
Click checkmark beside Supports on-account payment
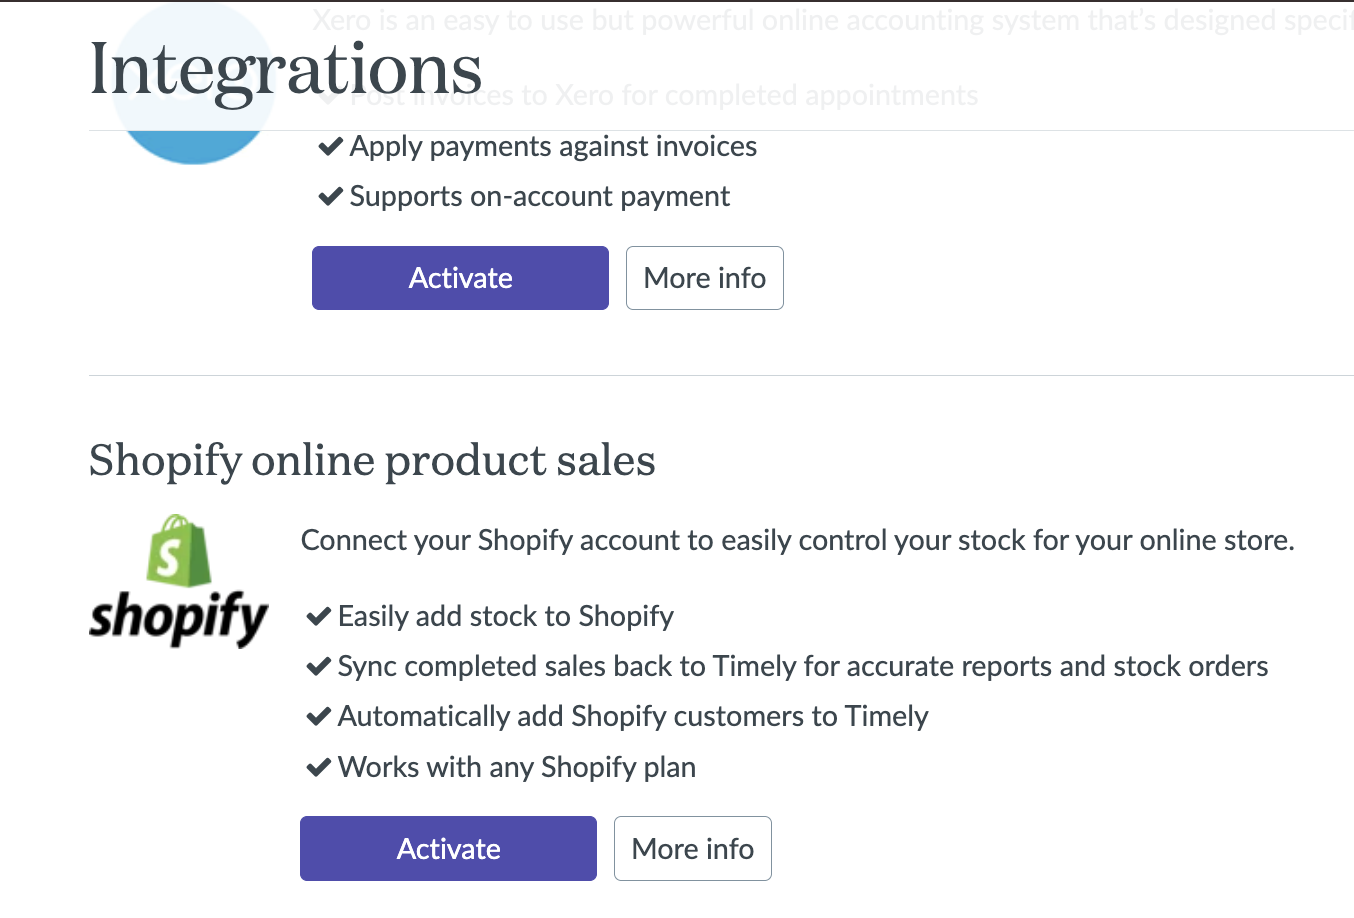click(330, 197)
